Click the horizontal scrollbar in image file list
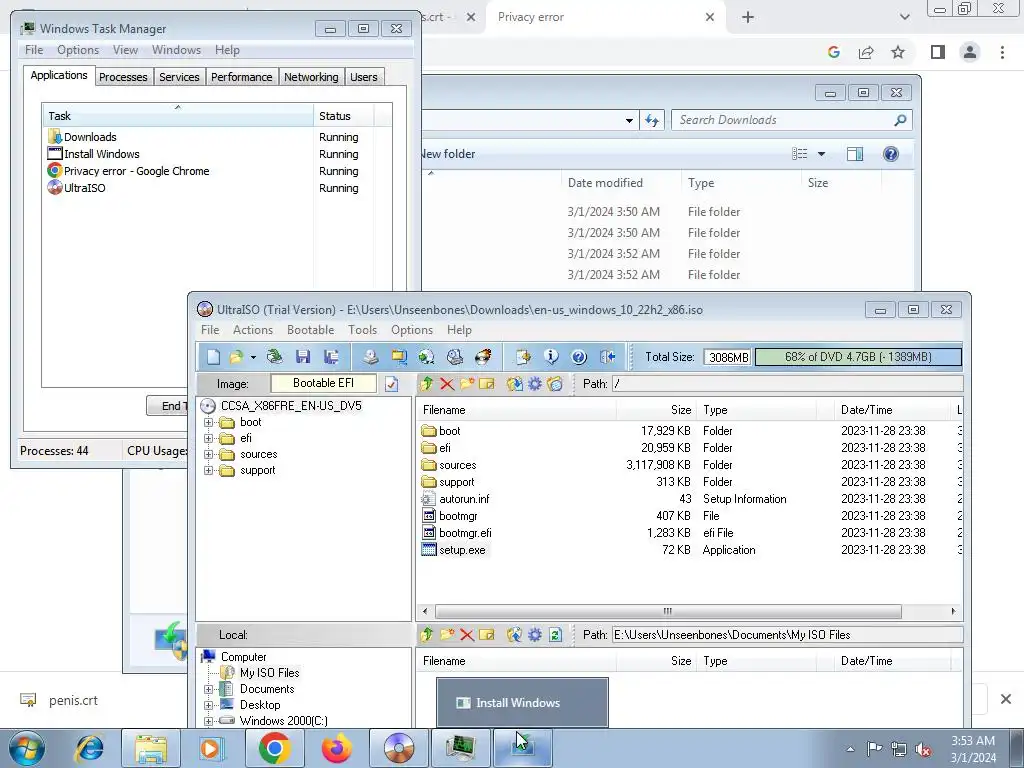Image resolution: width=1024 pixels, height=768 pixels. pyautogui.click(x=667, y=611)
